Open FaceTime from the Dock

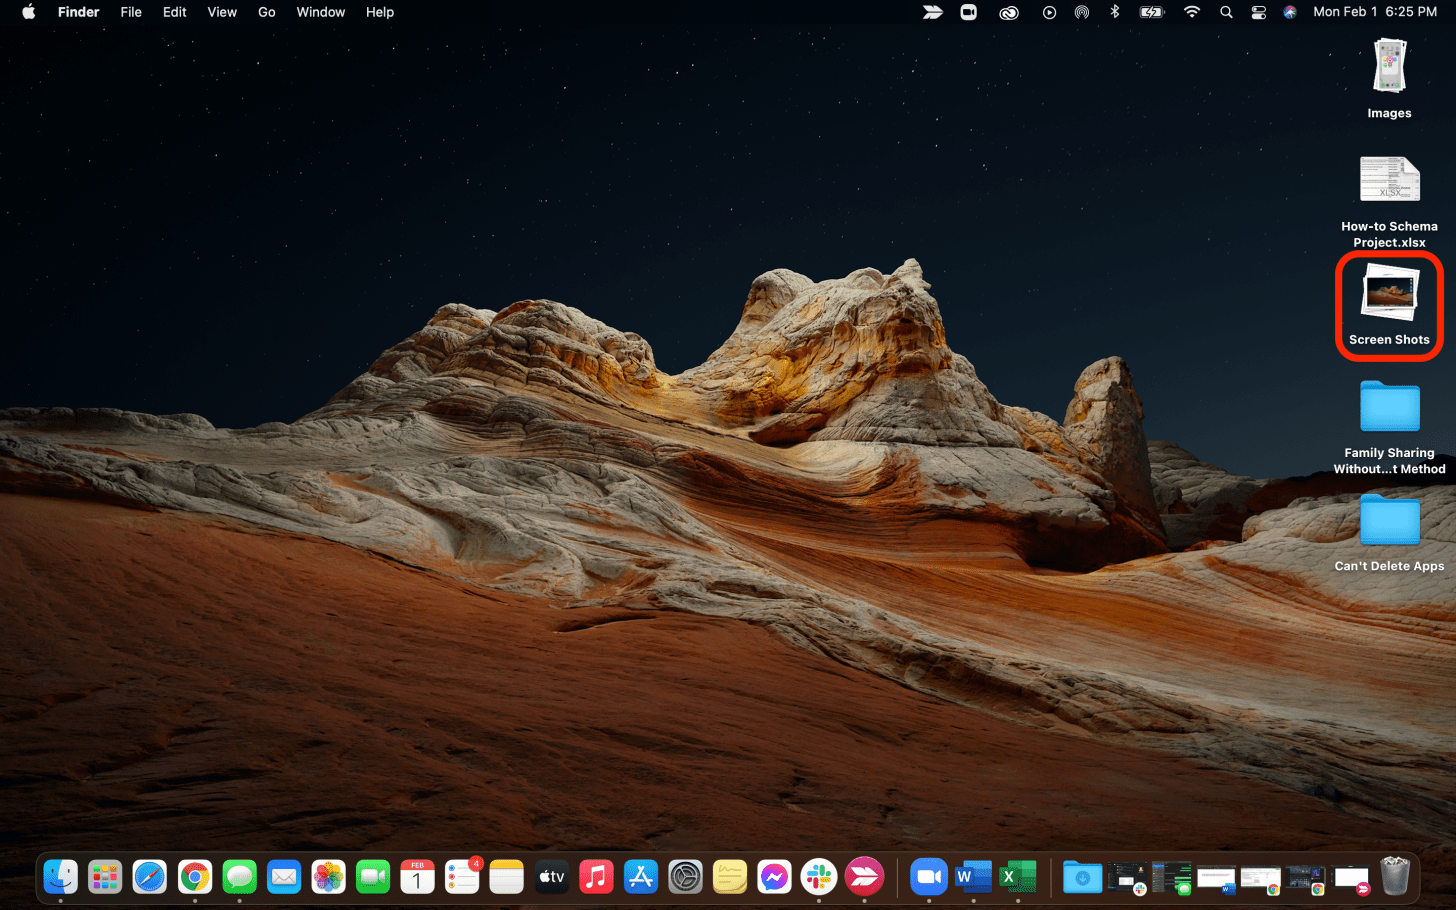tap(373, 877)
